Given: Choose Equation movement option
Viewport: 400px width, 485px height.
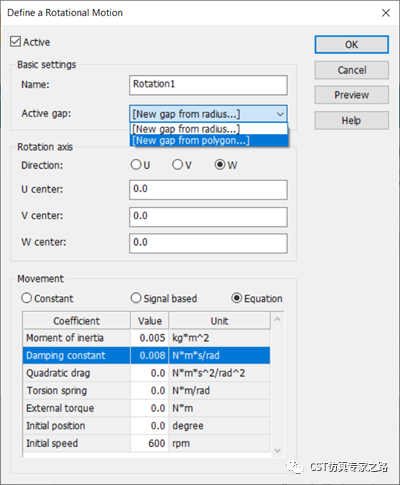Looking at the screenshot, I should click(x=236, y=298).
